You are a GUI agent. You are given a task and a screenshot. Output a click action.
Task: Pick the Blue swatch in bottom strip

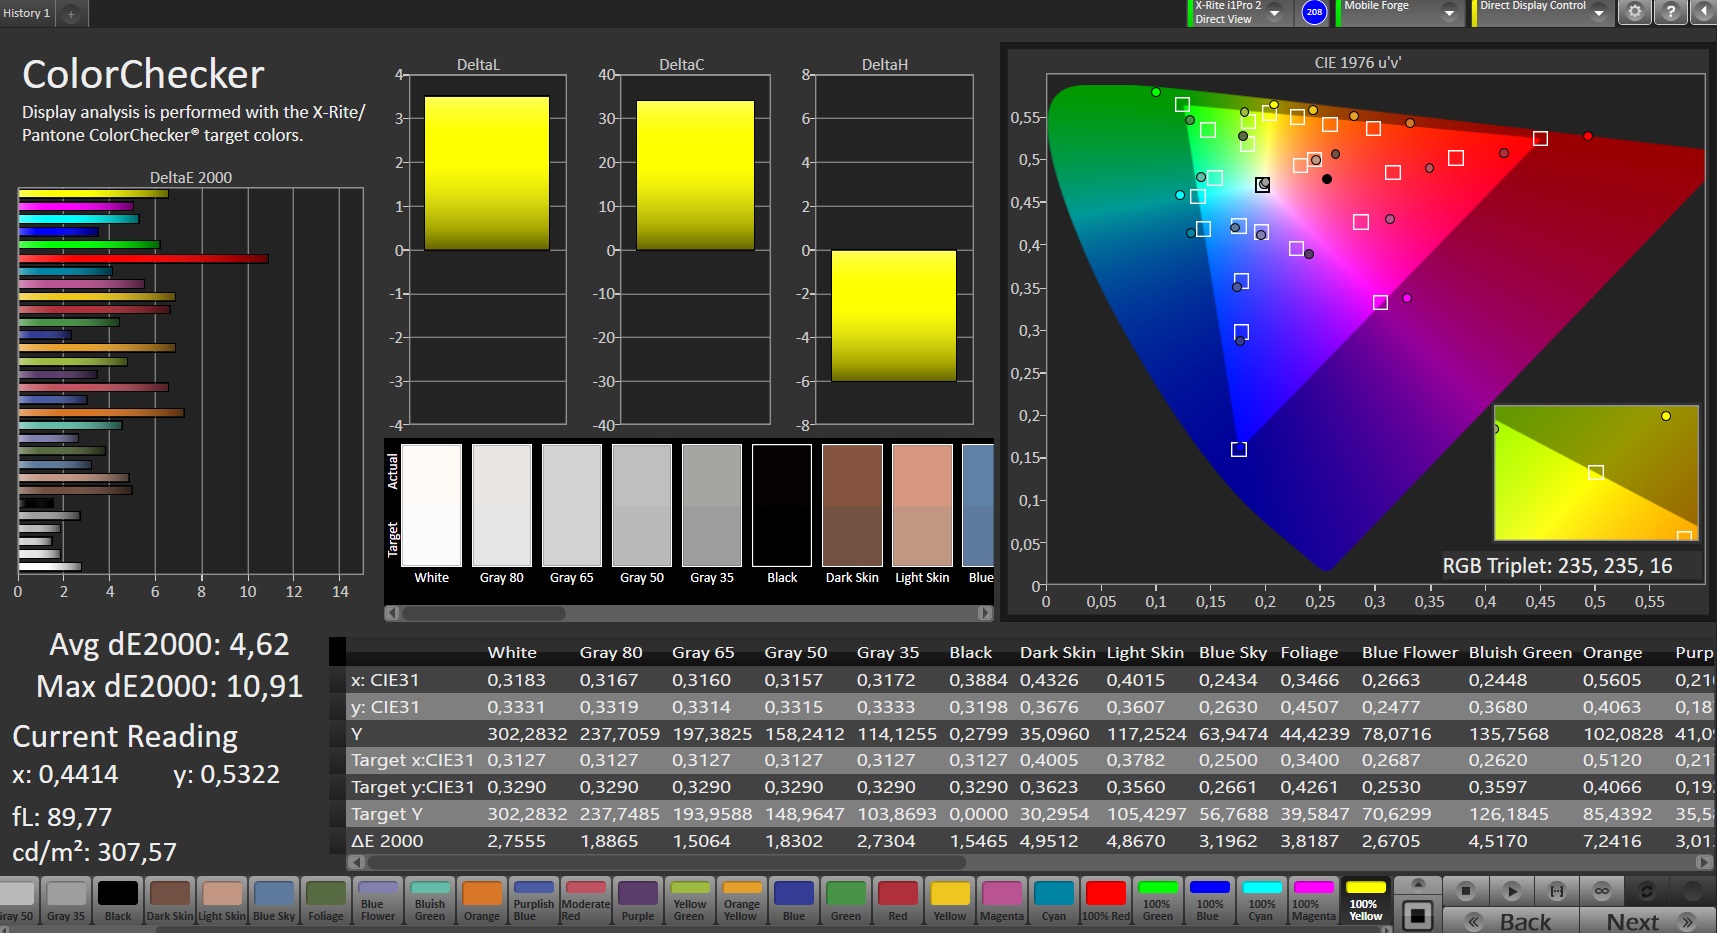pos(793,900)
